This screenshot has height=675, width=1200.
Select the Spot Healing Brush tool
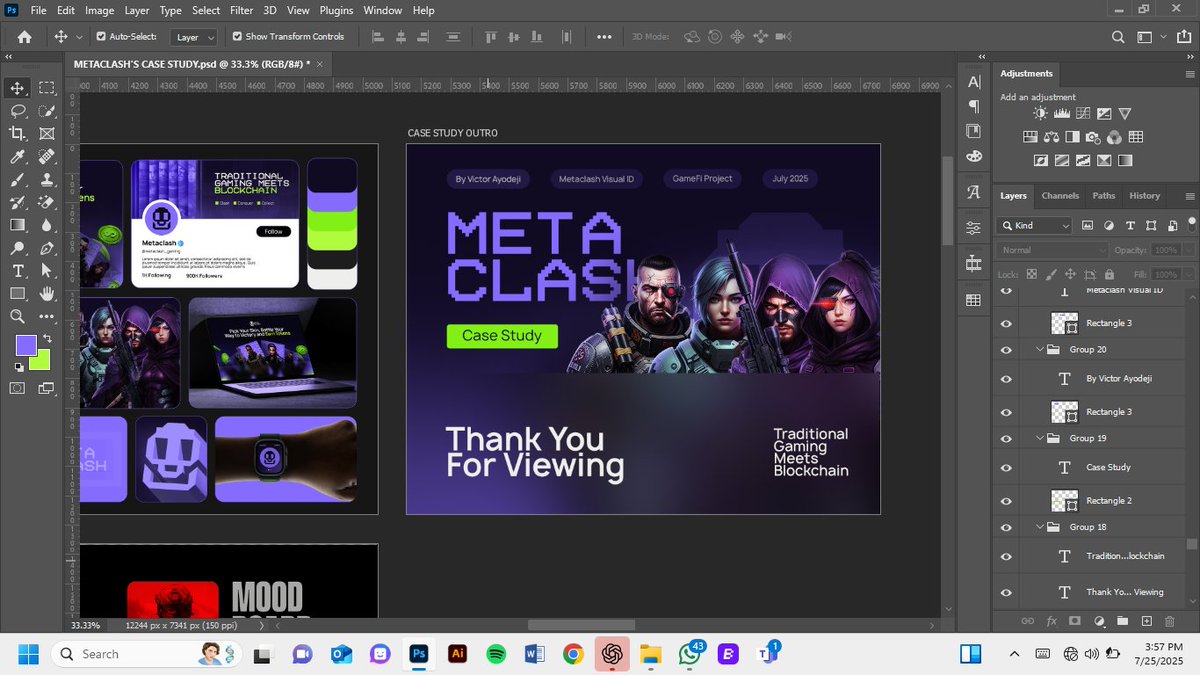coord(46,157)
